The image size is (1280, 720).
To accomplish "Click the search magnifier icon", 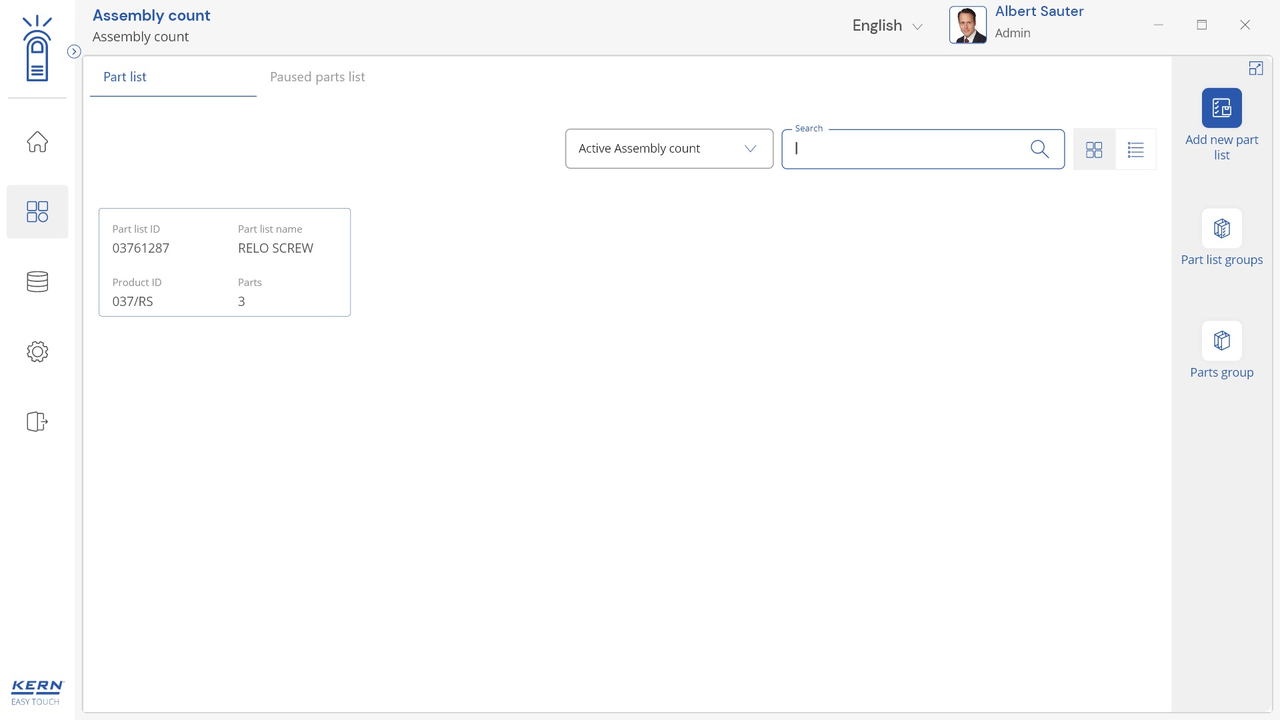I will pyautogui.click(x=1039, y=149).
